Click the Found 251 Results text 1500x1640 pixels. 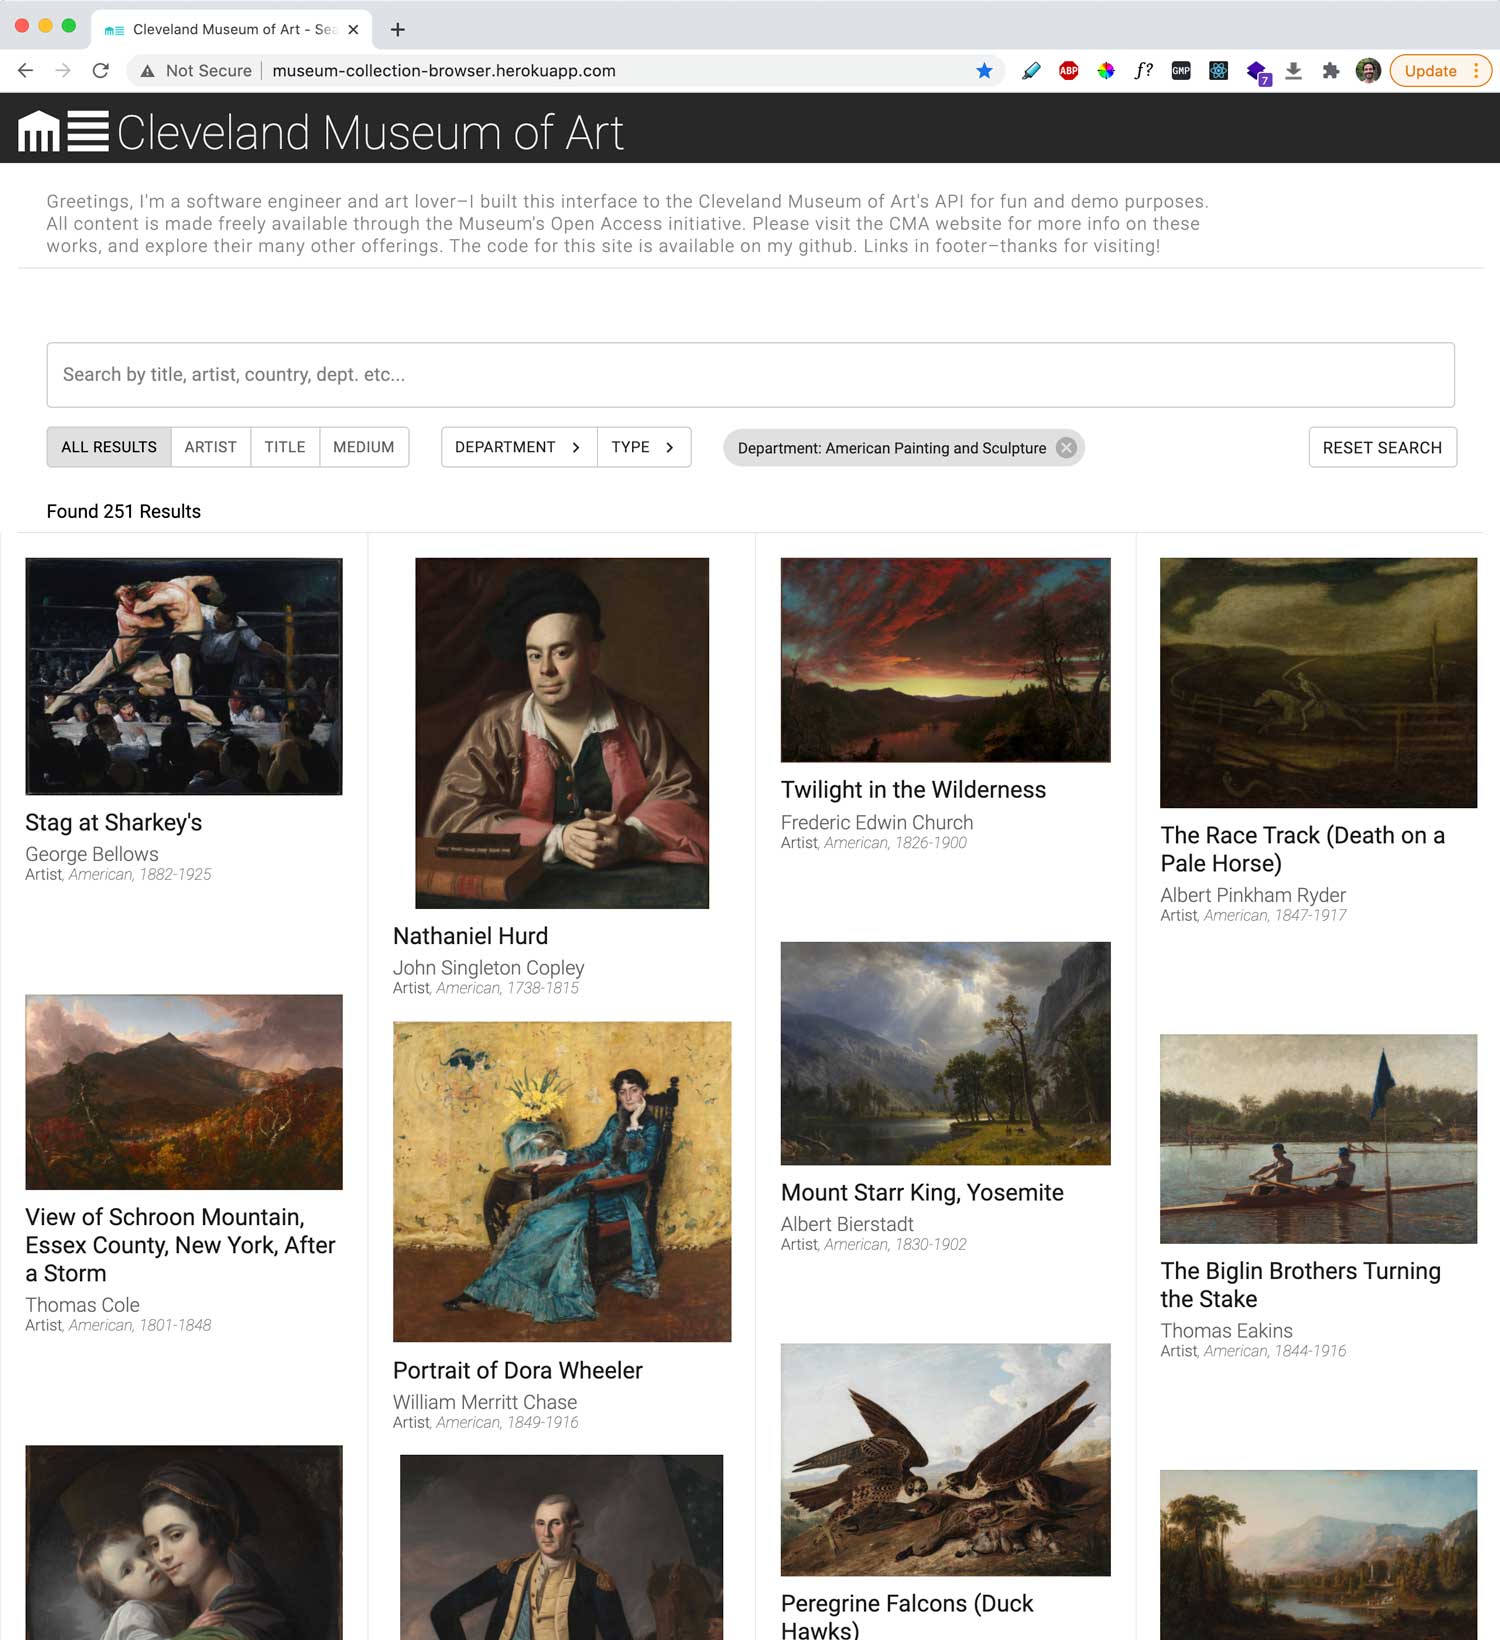pos(124,511)
